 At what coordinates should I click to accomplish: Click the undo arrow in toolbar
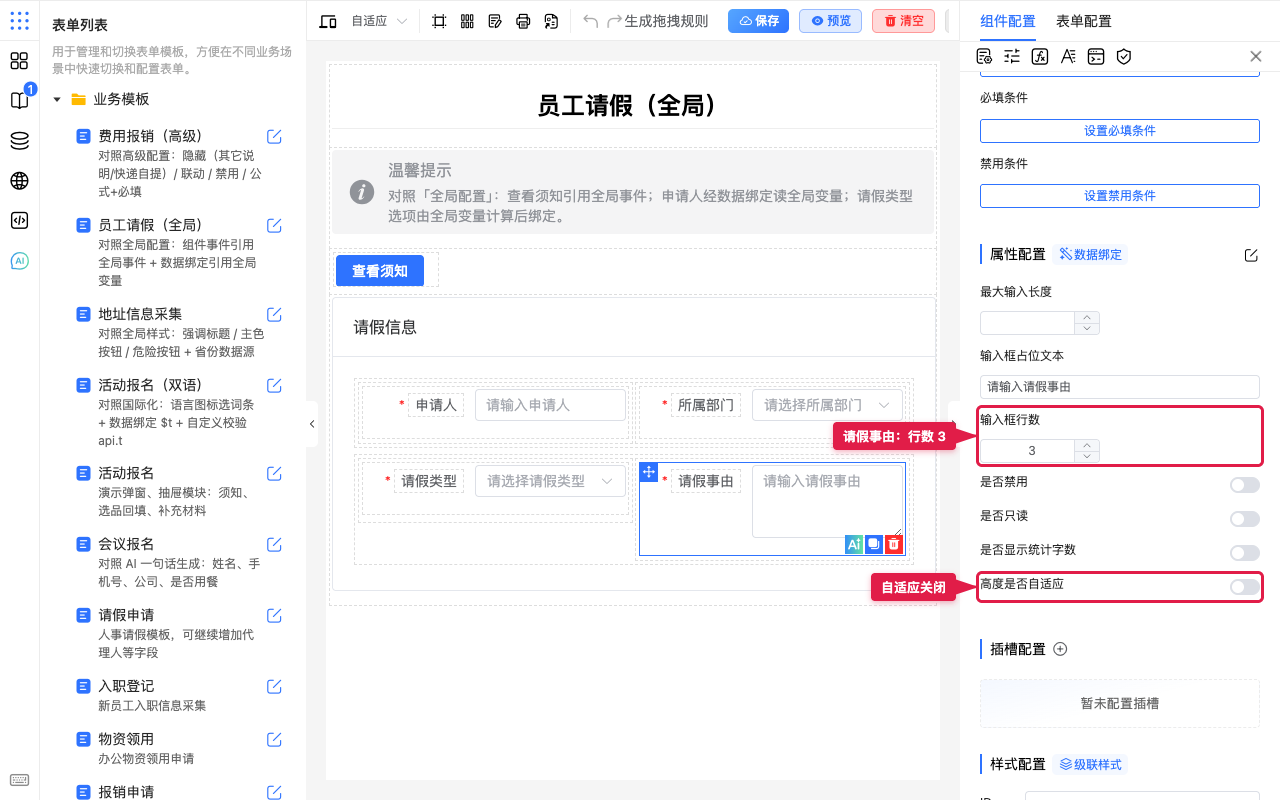click(591, 21)
